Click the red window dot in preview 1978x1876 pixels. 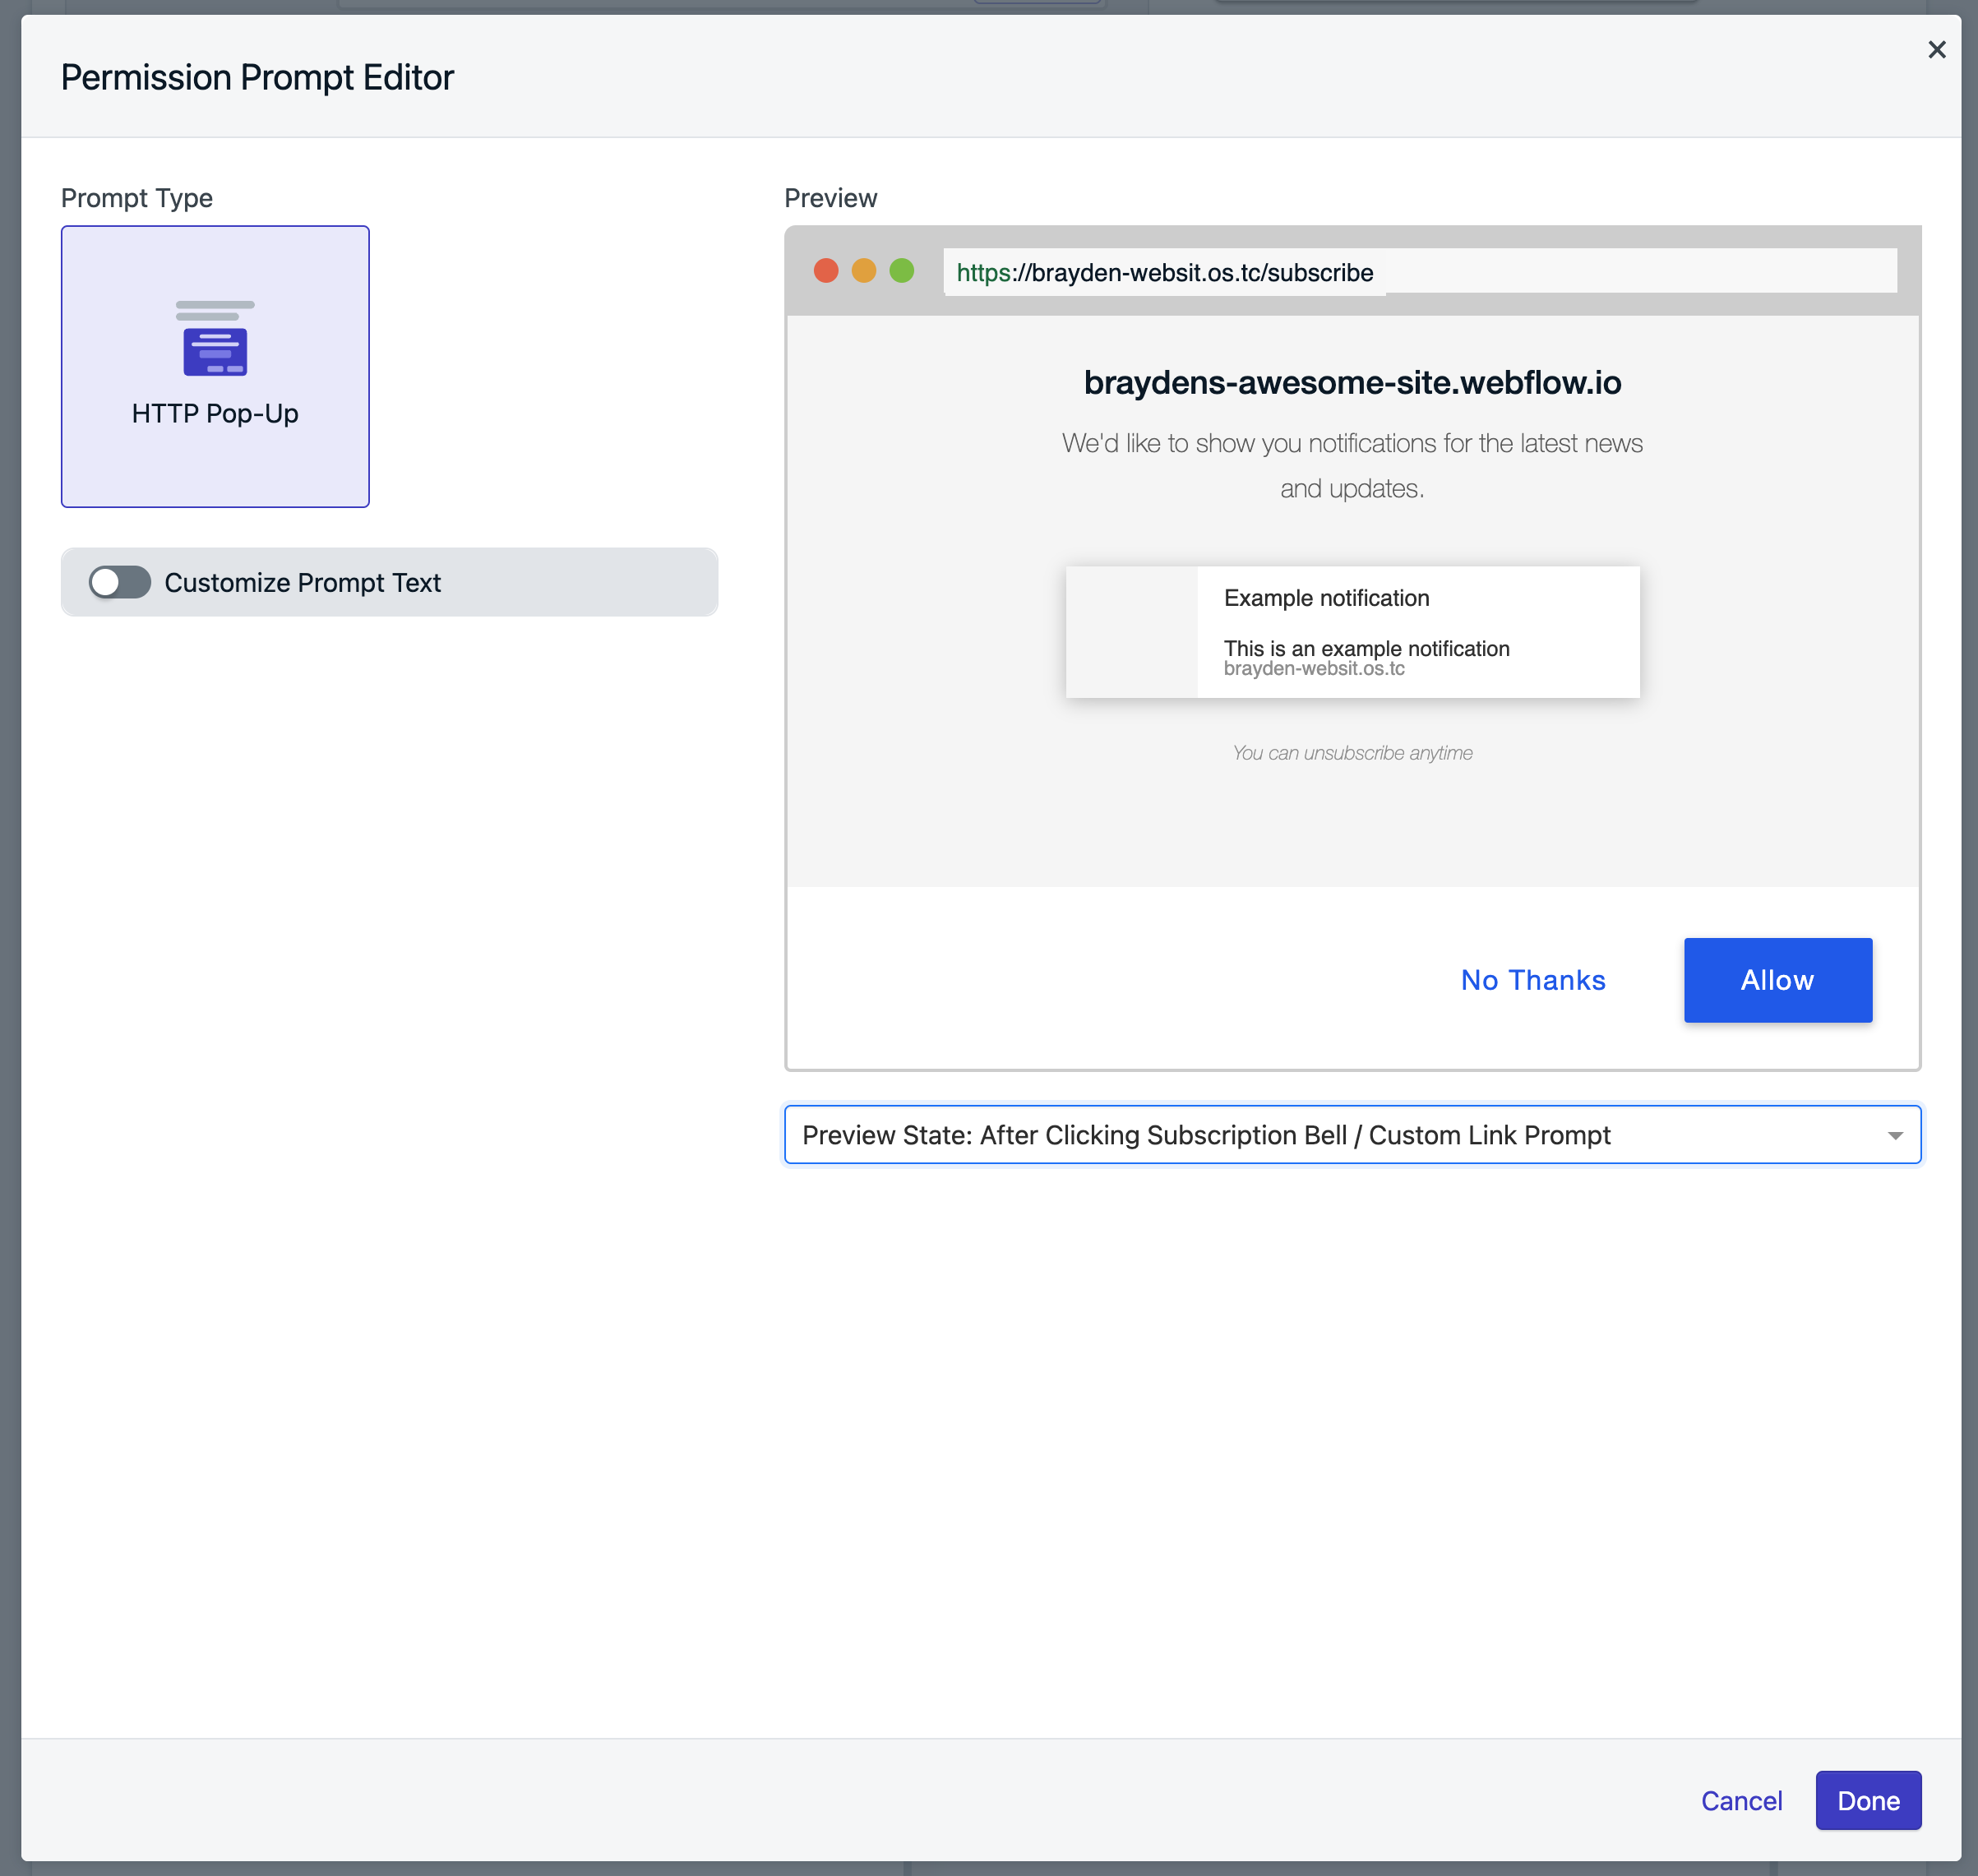tap(826, 271)
